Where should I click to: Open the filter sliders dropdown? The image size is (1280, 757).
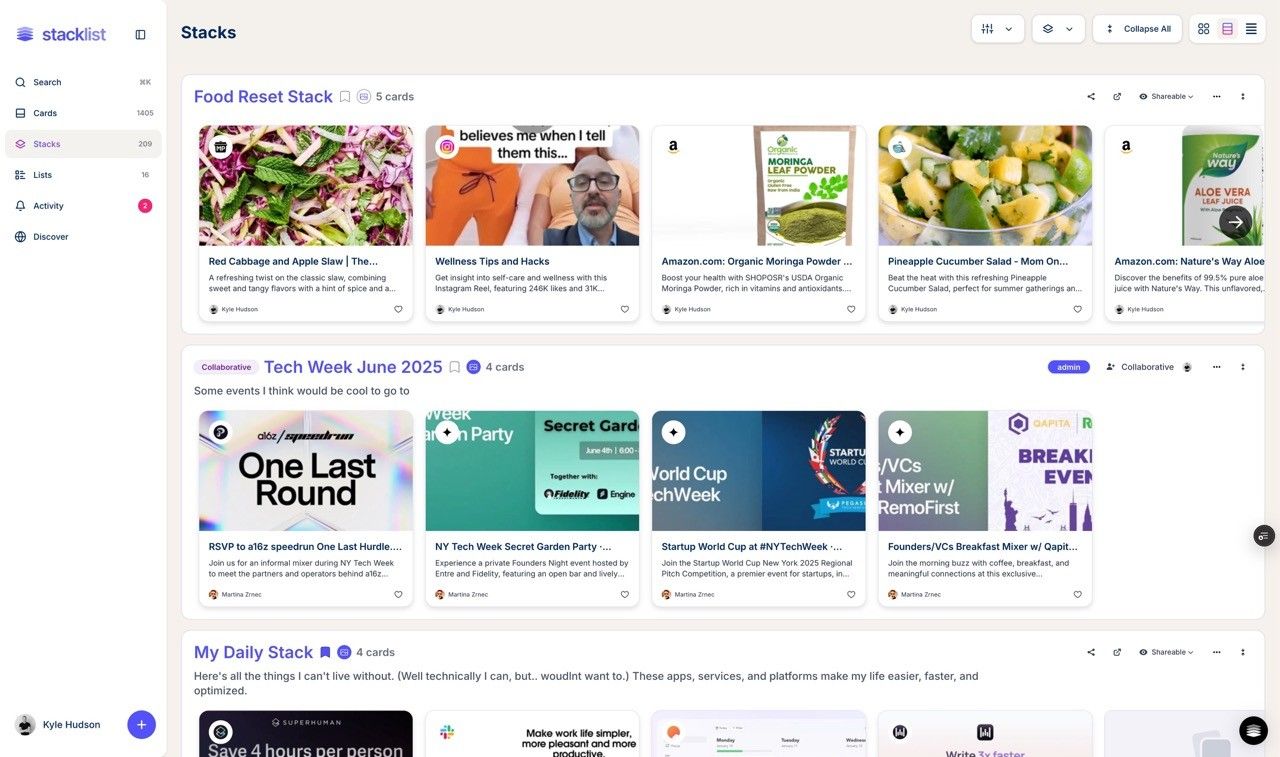(x=998, y=29)
